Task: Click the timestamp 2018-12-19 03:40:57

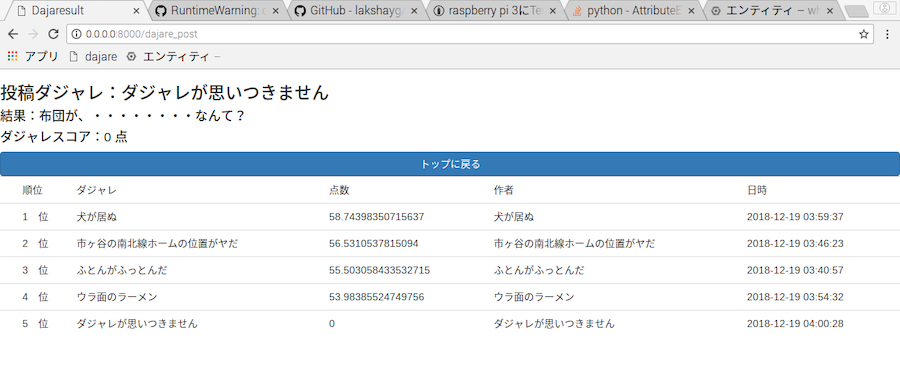Action: click(x=795, y=270)
